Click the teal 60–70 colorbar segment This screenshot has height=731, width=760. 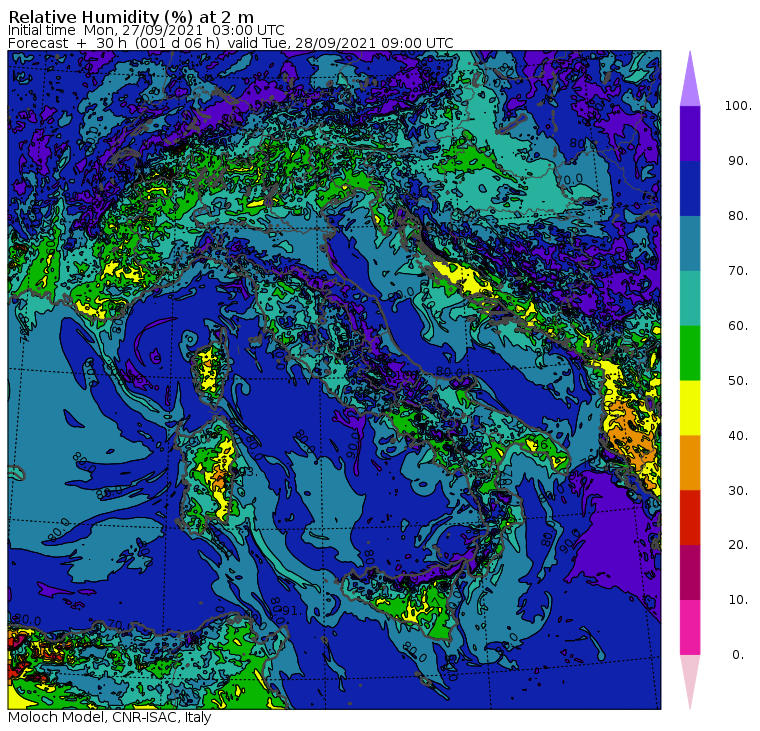coord(690,298)
